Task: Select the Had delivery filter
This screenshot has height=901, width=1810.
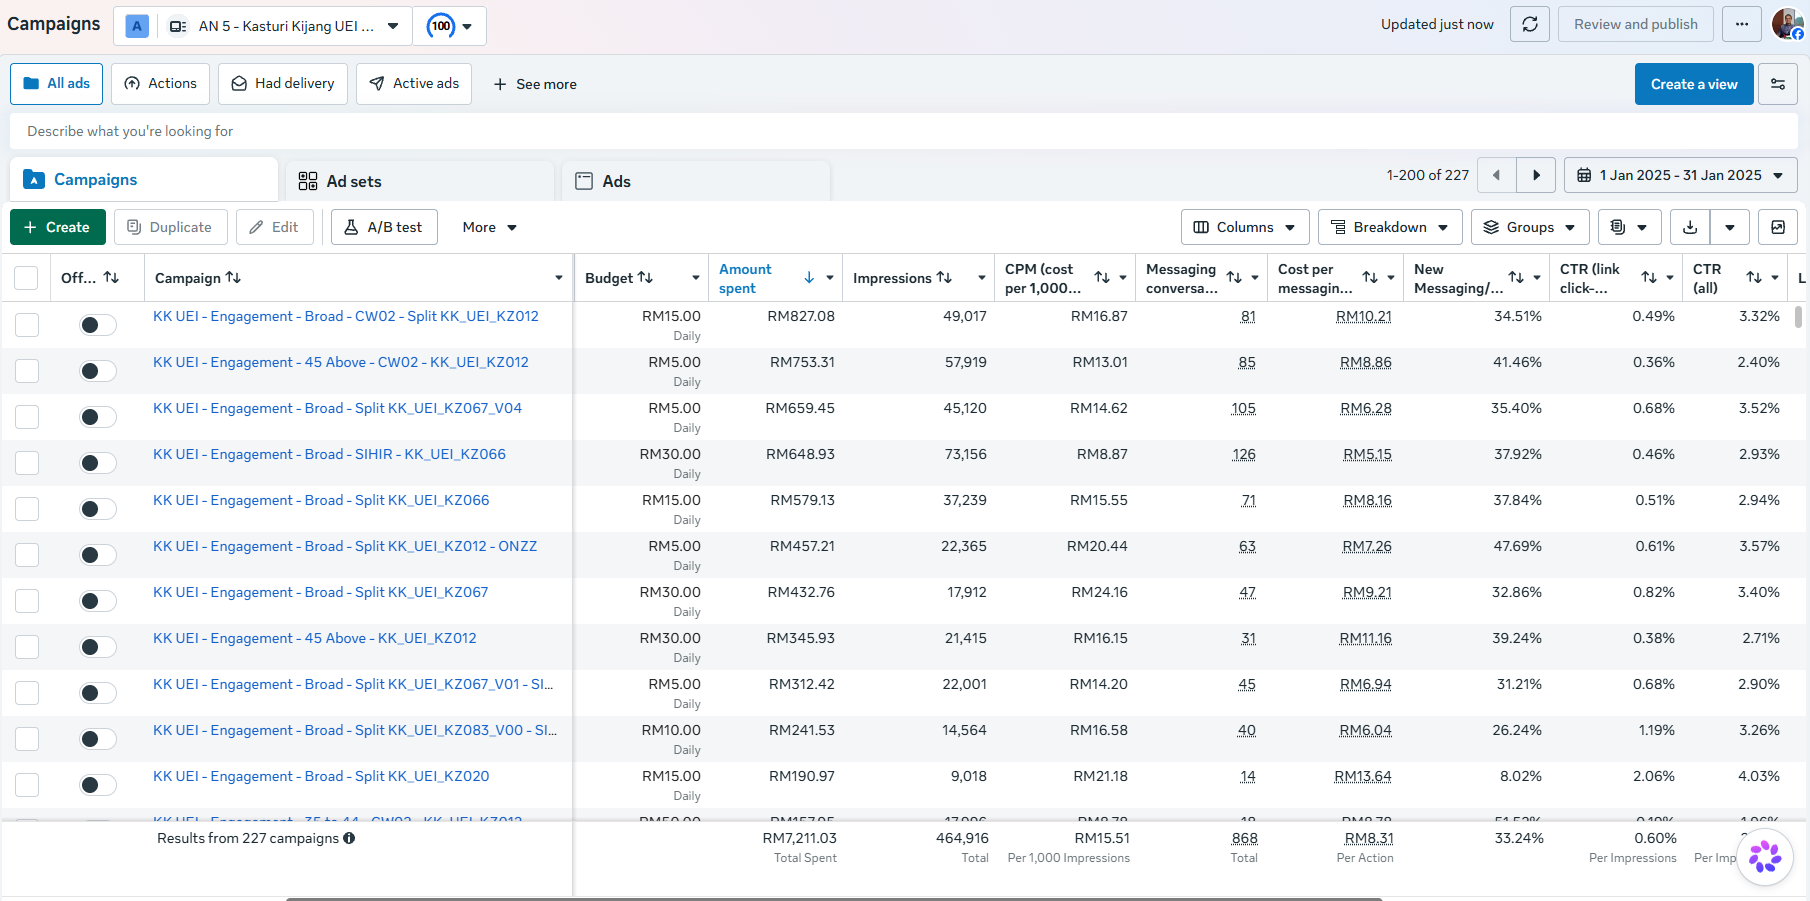Action: tap(283, 84)
